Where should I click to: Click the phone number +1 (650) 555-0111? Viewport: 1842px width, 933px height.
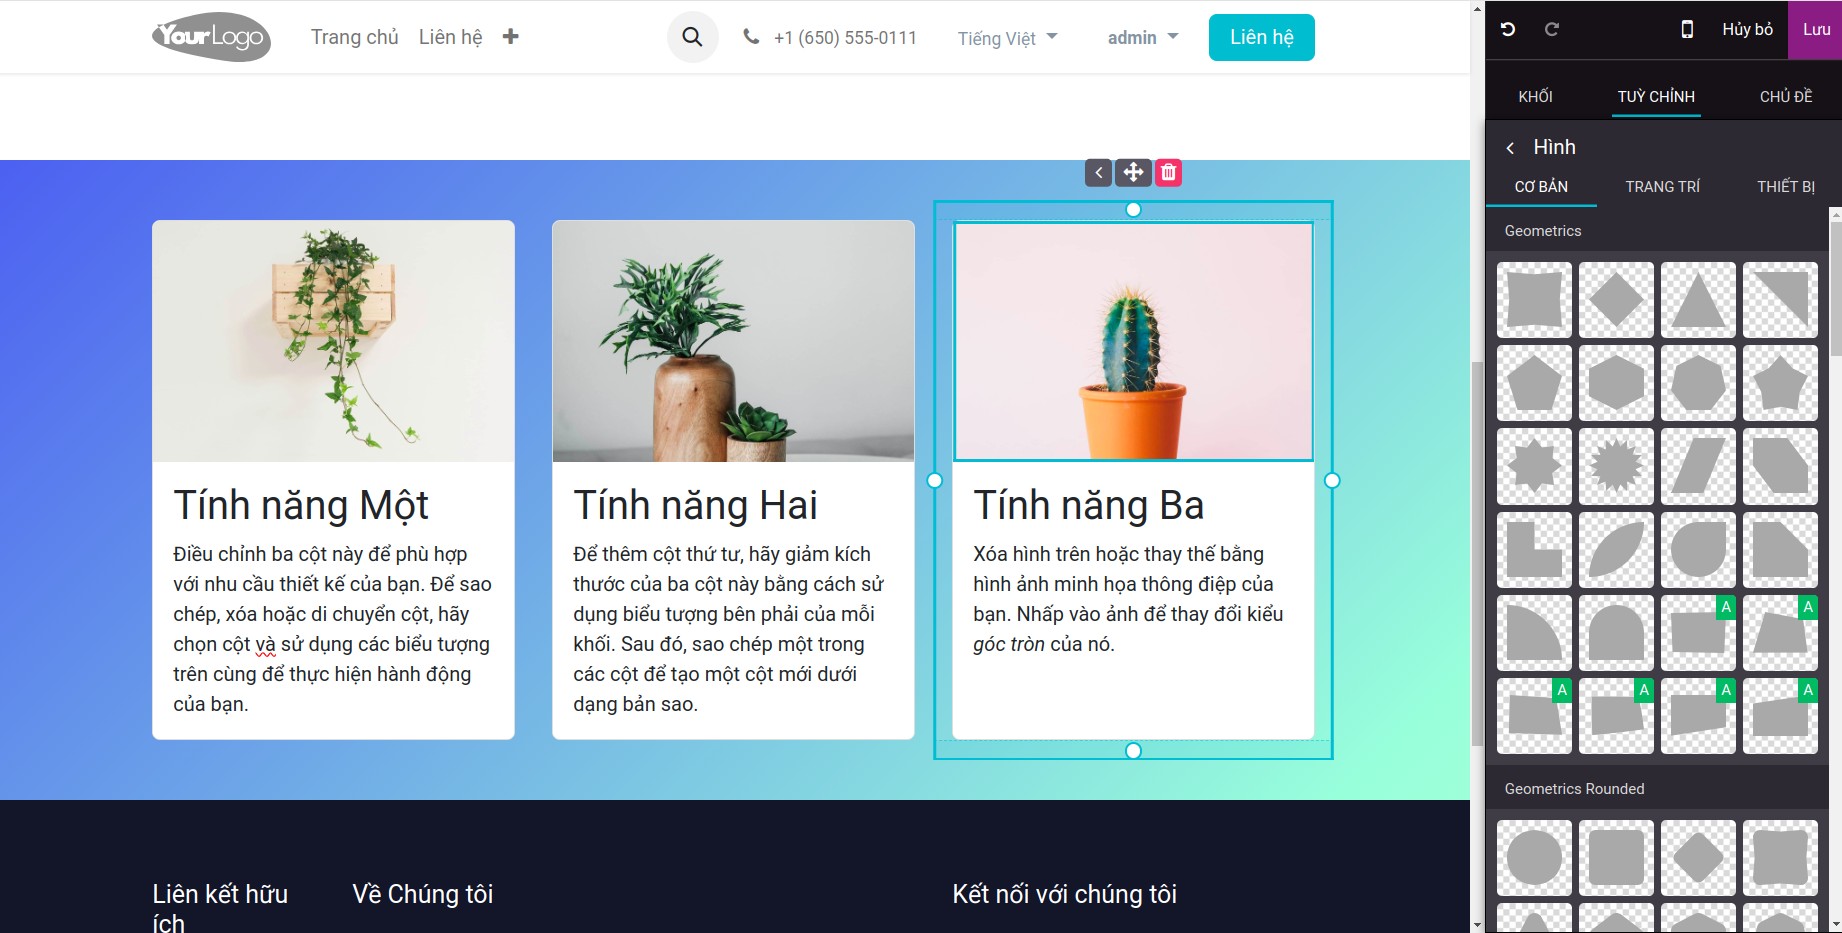(845, 38)
